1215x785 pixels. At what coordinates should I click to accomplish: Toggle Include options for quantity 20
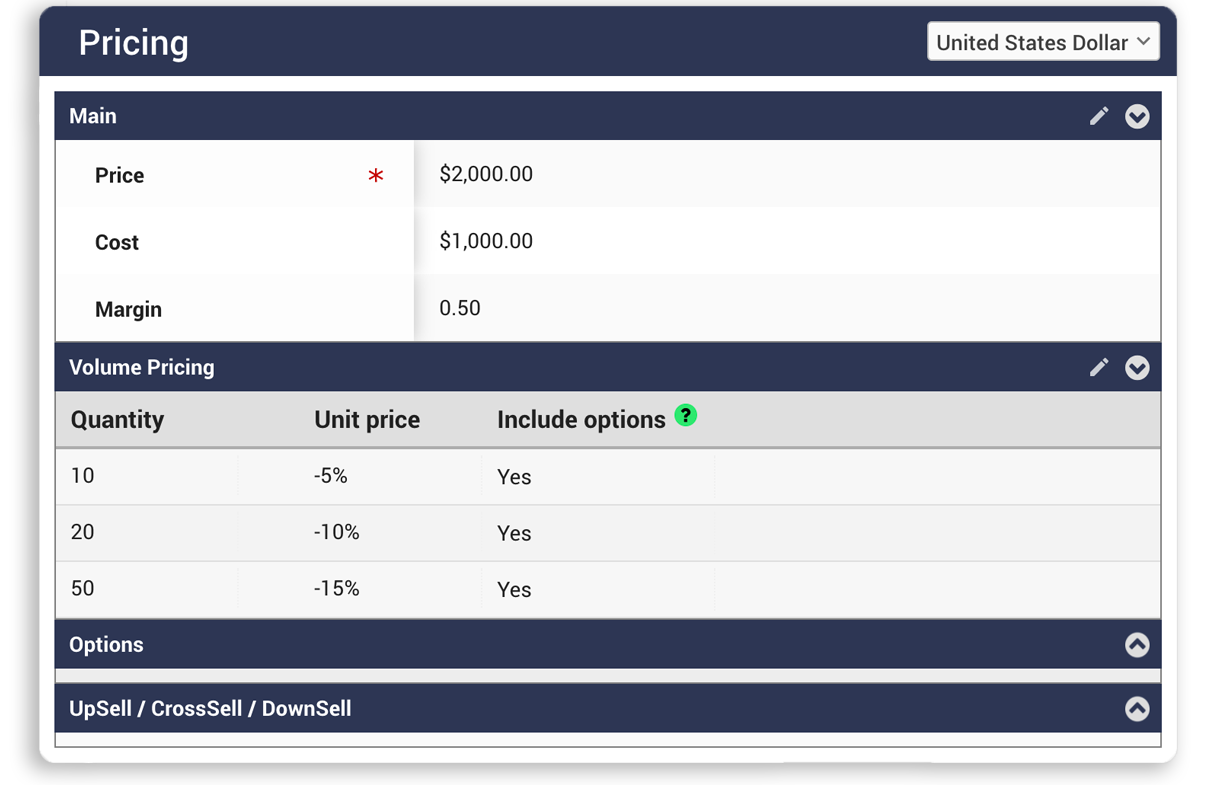click(x=514, y=533)
